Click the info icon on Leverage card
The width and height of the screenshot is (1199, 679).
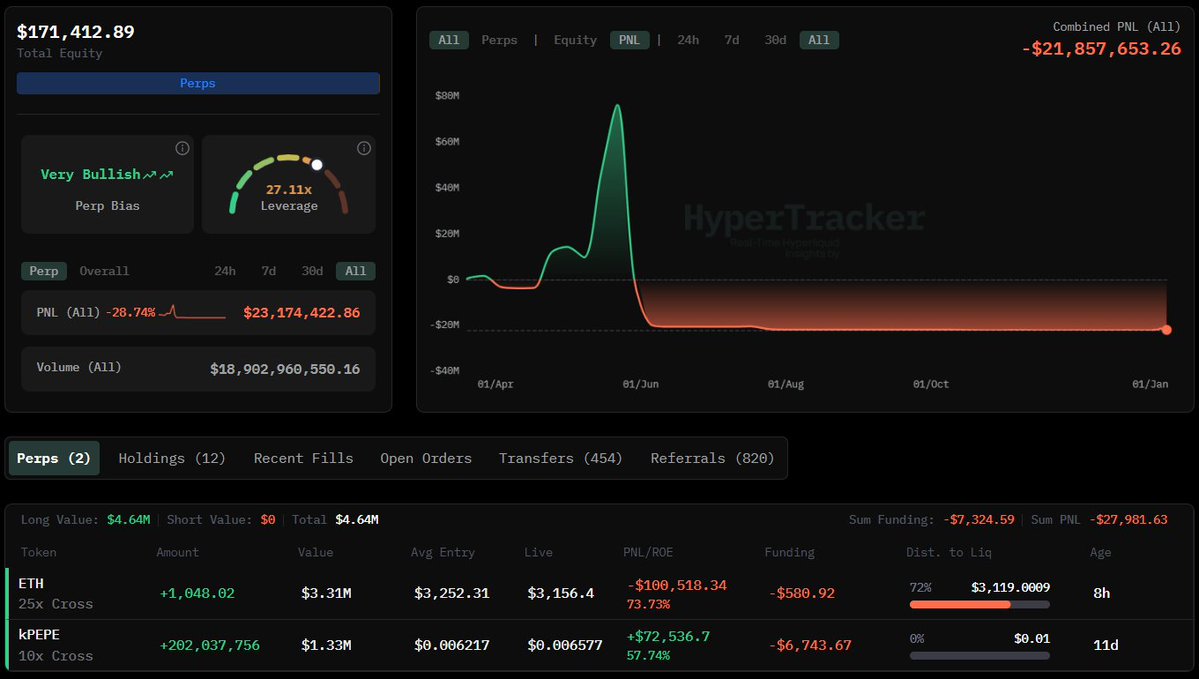coord(364,148)
